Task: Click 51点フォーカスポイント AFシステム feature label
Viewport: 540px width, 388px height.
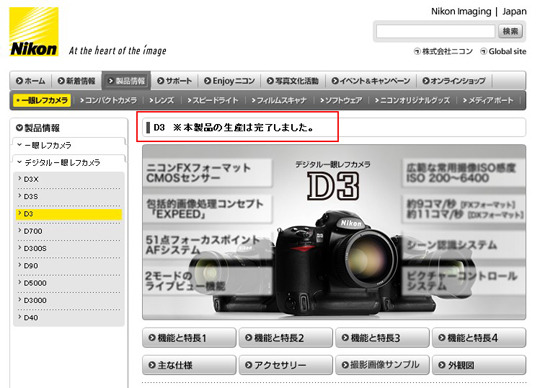Action: point(207,245)
